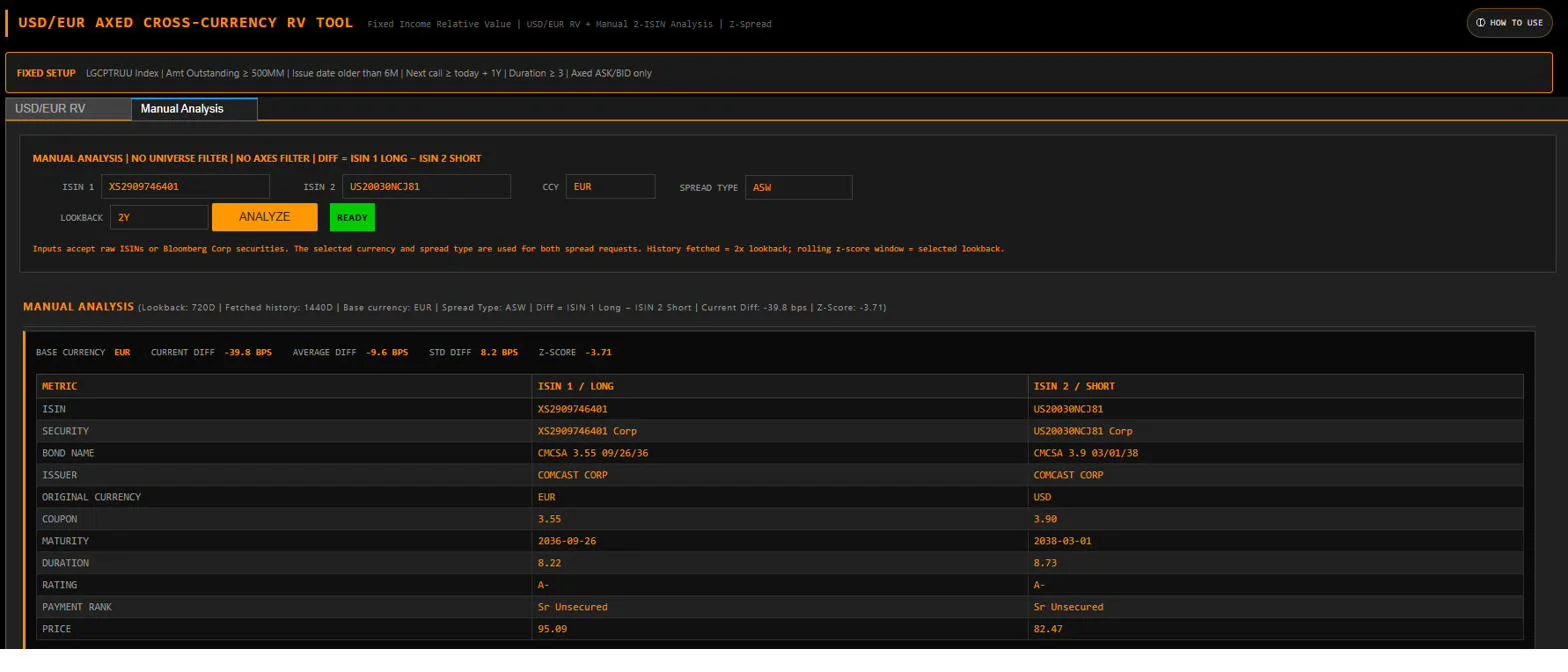Open the Lookback 2Y dropdown
The height and width of the screenshot is (672, 1568).
[159, 217]
